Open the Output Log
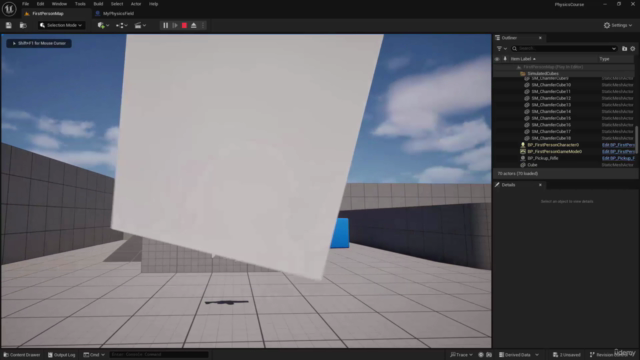 62,355
